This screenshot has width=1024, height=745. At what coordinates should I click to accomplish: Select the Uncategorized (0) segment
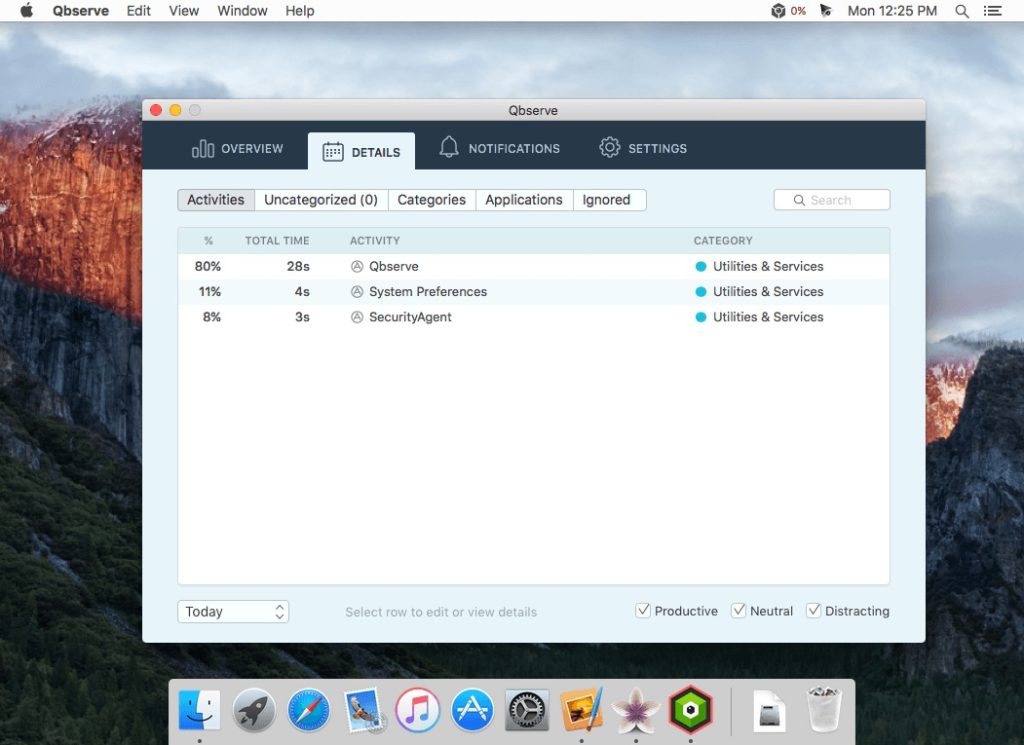tap(321, 200)
